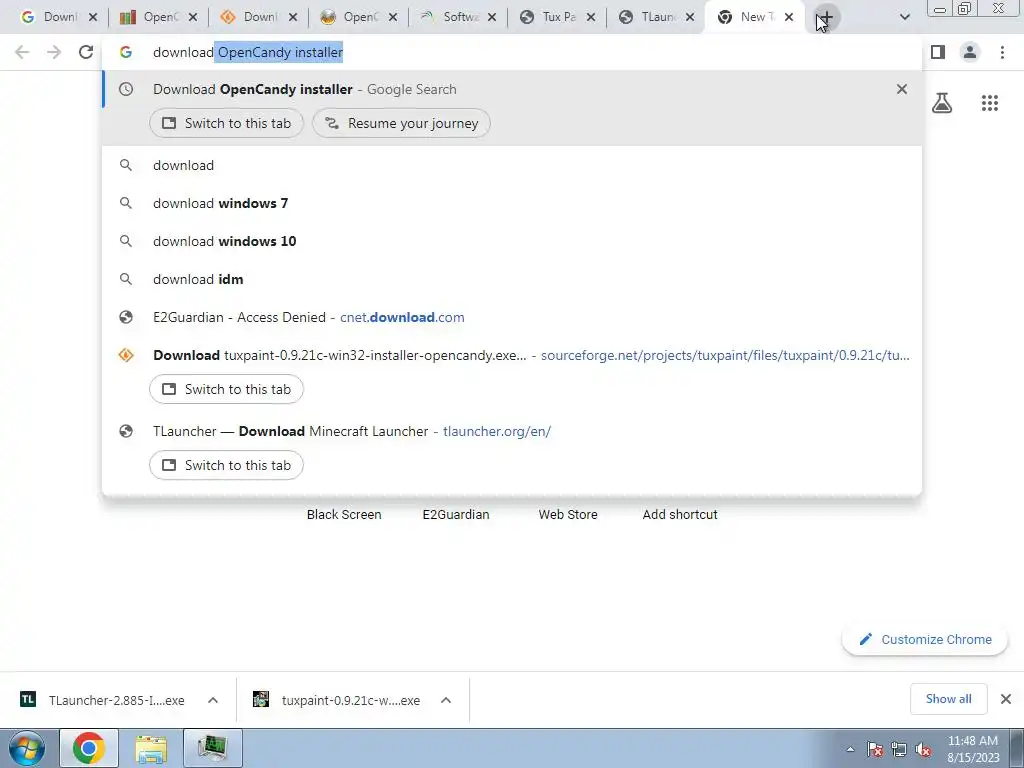Click Switch to this tab under TLauncher suggestion

click(226, 465)
